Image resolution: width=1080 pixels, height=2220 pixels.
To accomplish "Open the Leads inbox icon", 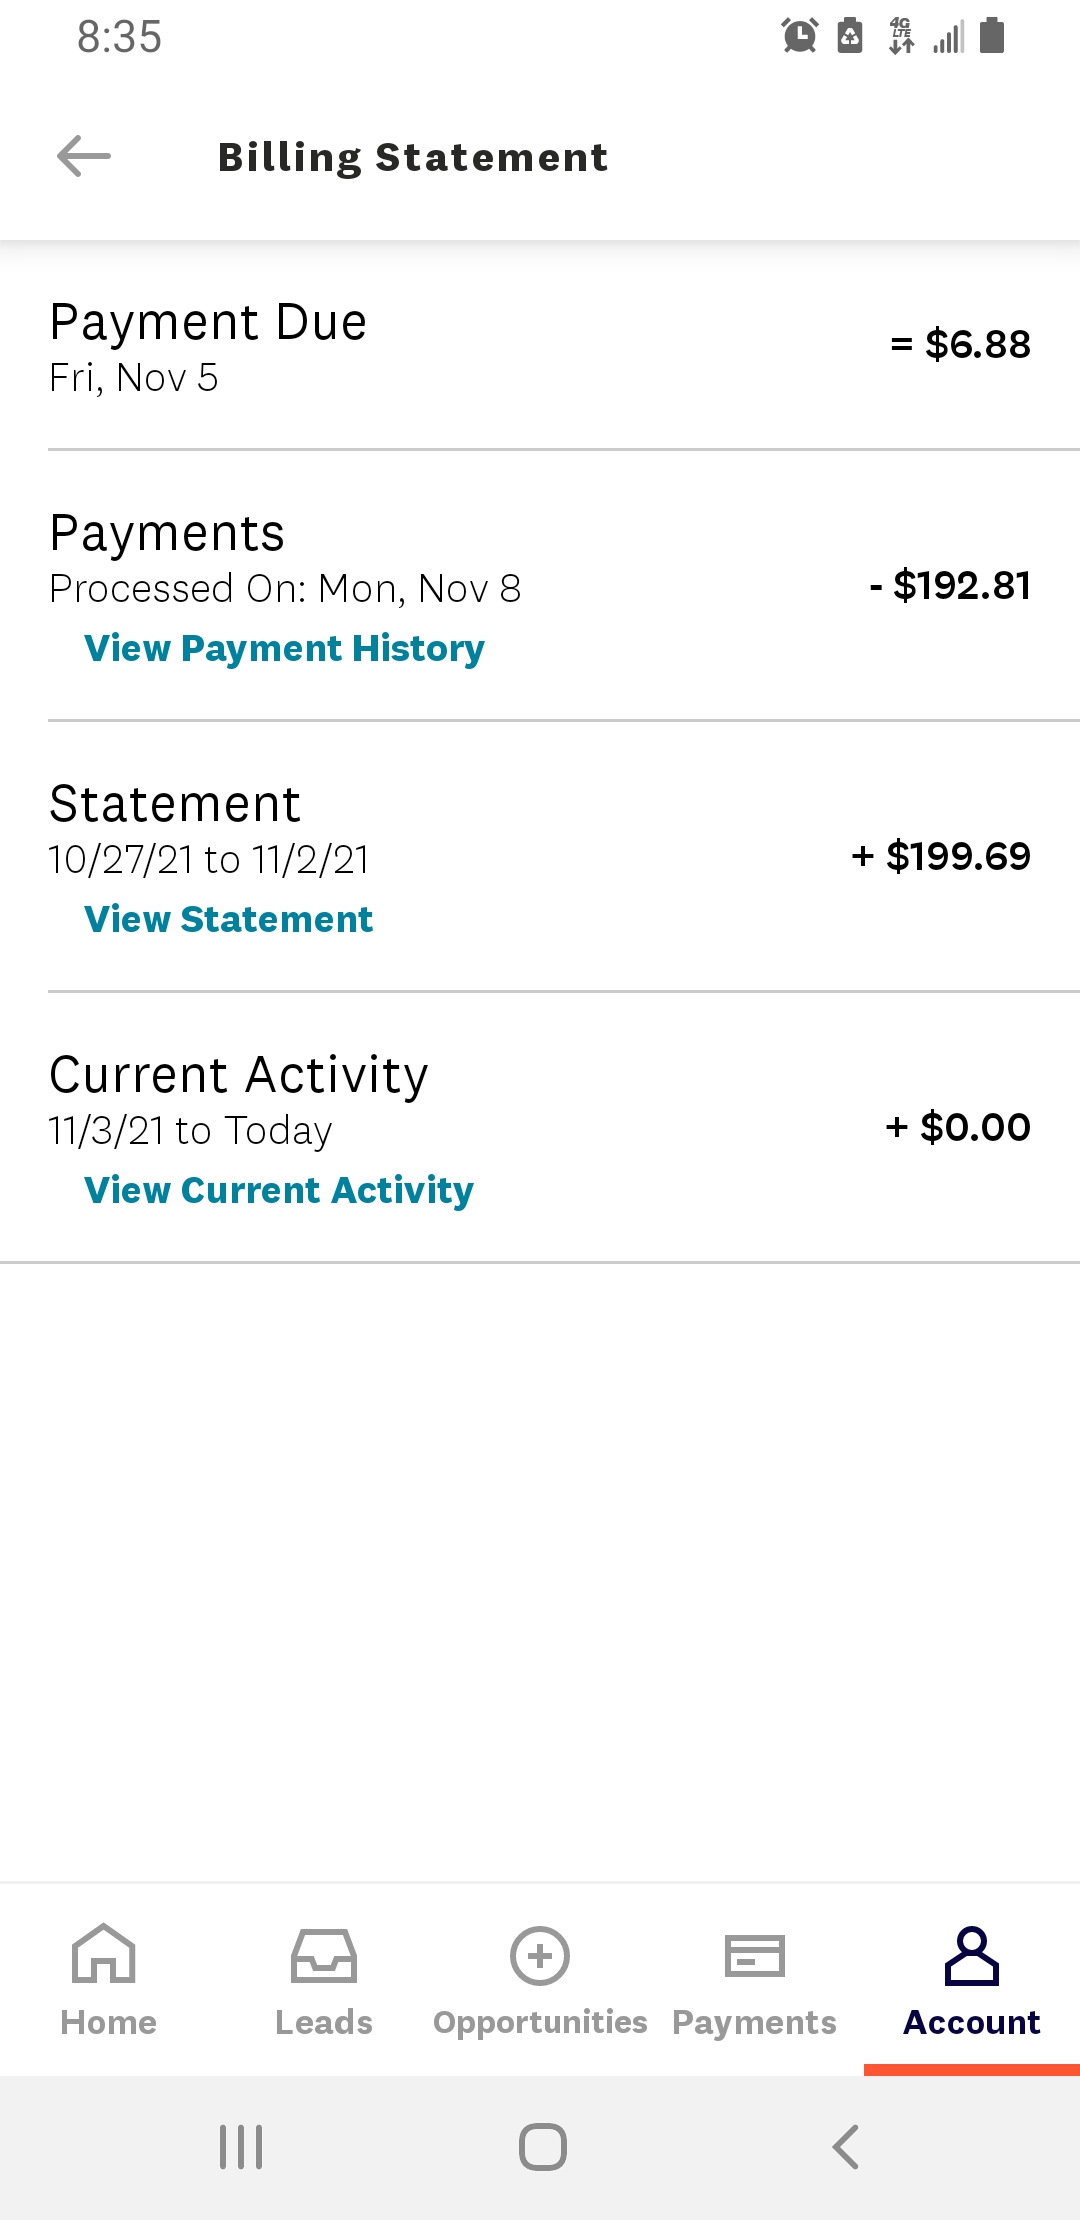I will pyautogui.click(x=323, y=1955).
